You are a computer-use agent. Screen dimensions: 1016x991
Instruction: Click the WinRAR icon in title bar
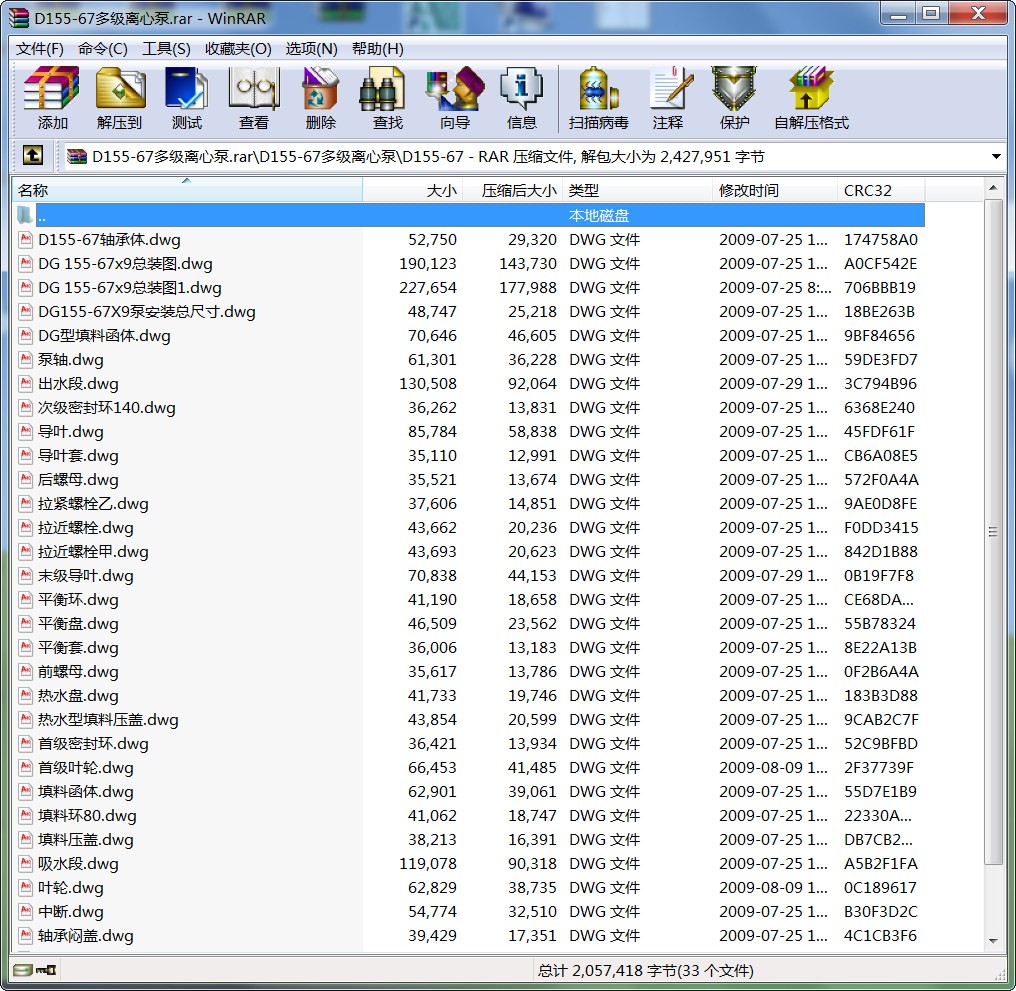(18, 17)
